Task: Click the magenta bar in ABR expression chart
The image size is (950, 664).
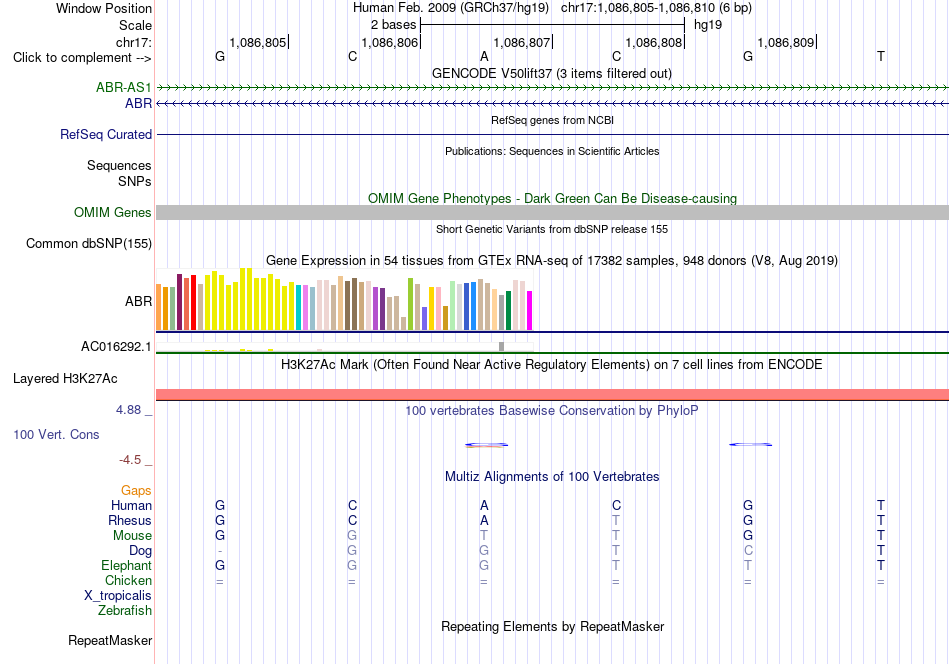Action: point(530,311)
